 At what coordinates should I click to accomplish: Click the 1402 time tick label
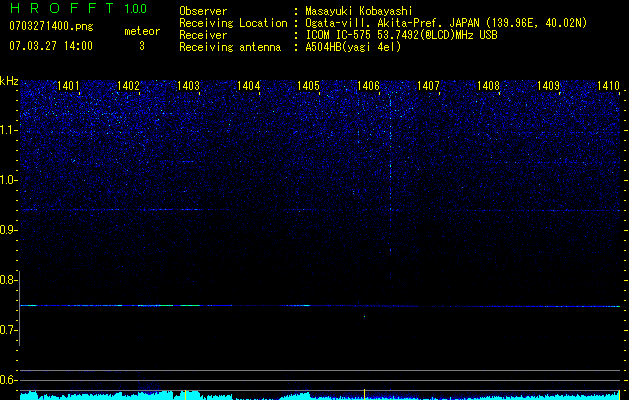[128, 86]
